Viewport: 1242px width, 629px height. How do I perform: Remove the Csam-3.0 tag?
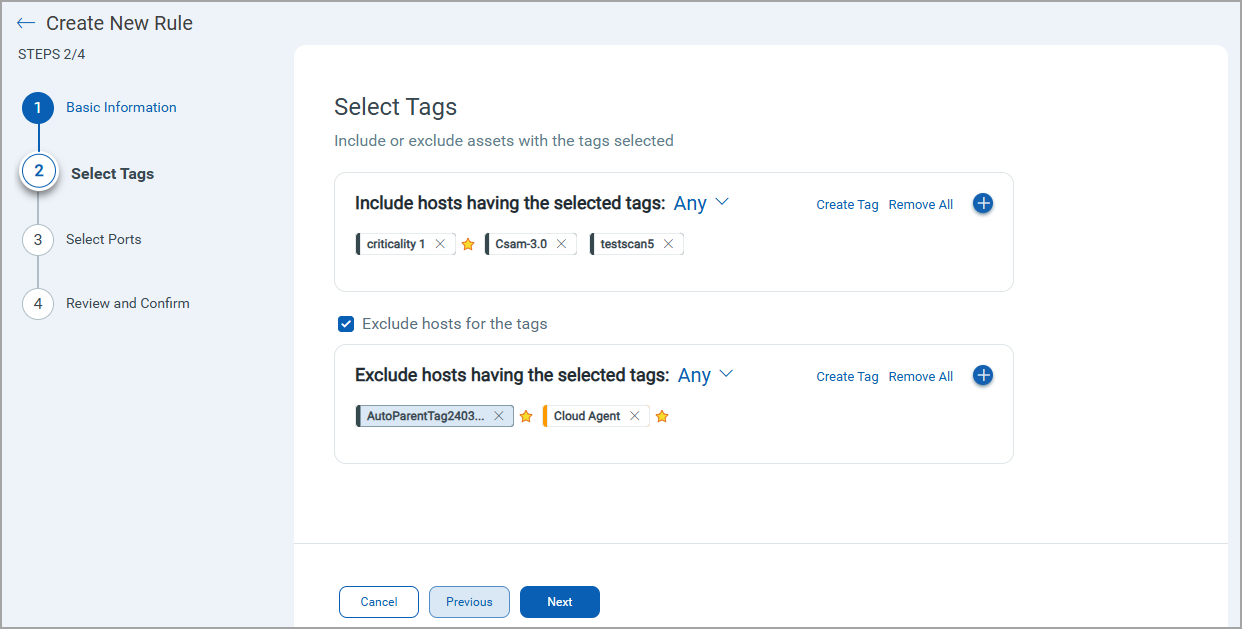[x=561, y=244]
